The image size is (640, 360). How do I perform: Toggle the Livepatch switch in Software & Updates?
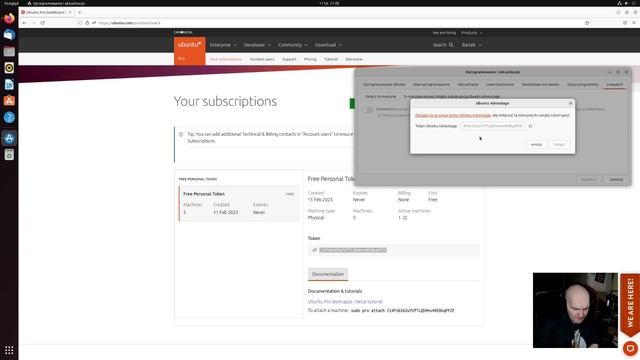coord(368,110)
